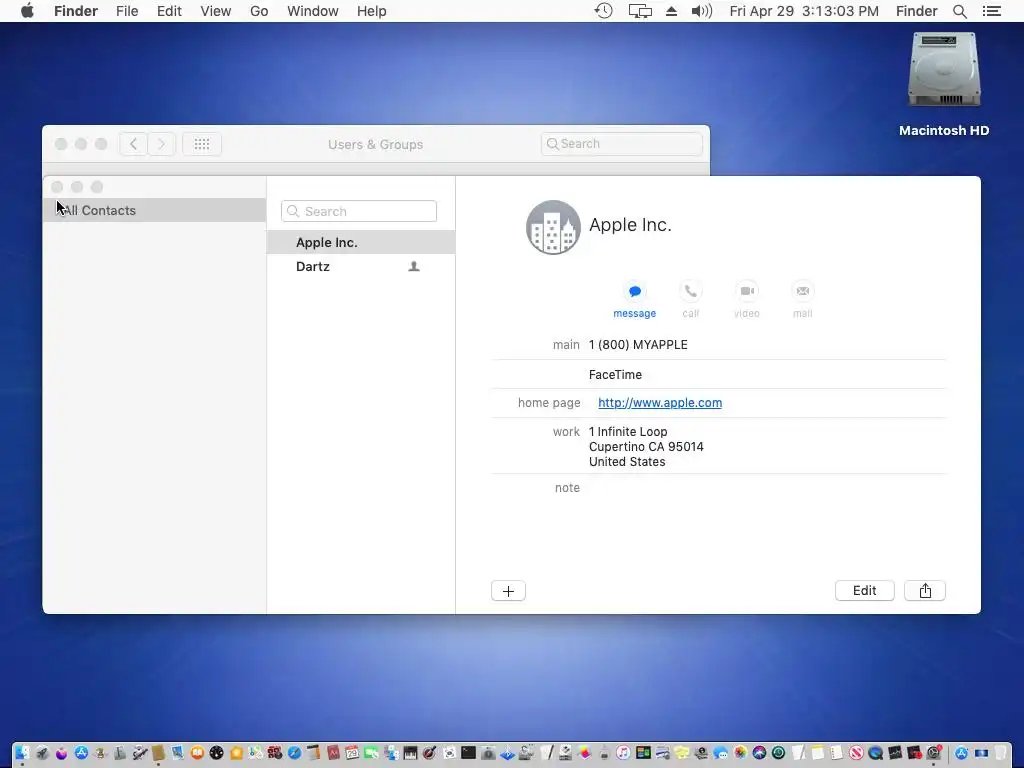Click the main phone label
This screenshot has height=768, width=1024.
pyautogui.click(x=566, y=345)
